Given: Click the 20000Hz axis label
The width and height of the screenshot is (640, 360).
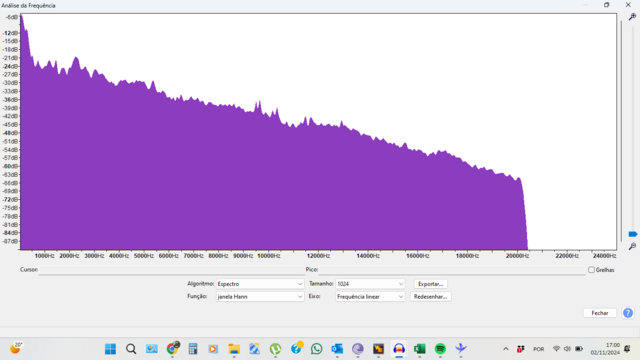Looking at the screenshot, I should click(x=517, y=256).
